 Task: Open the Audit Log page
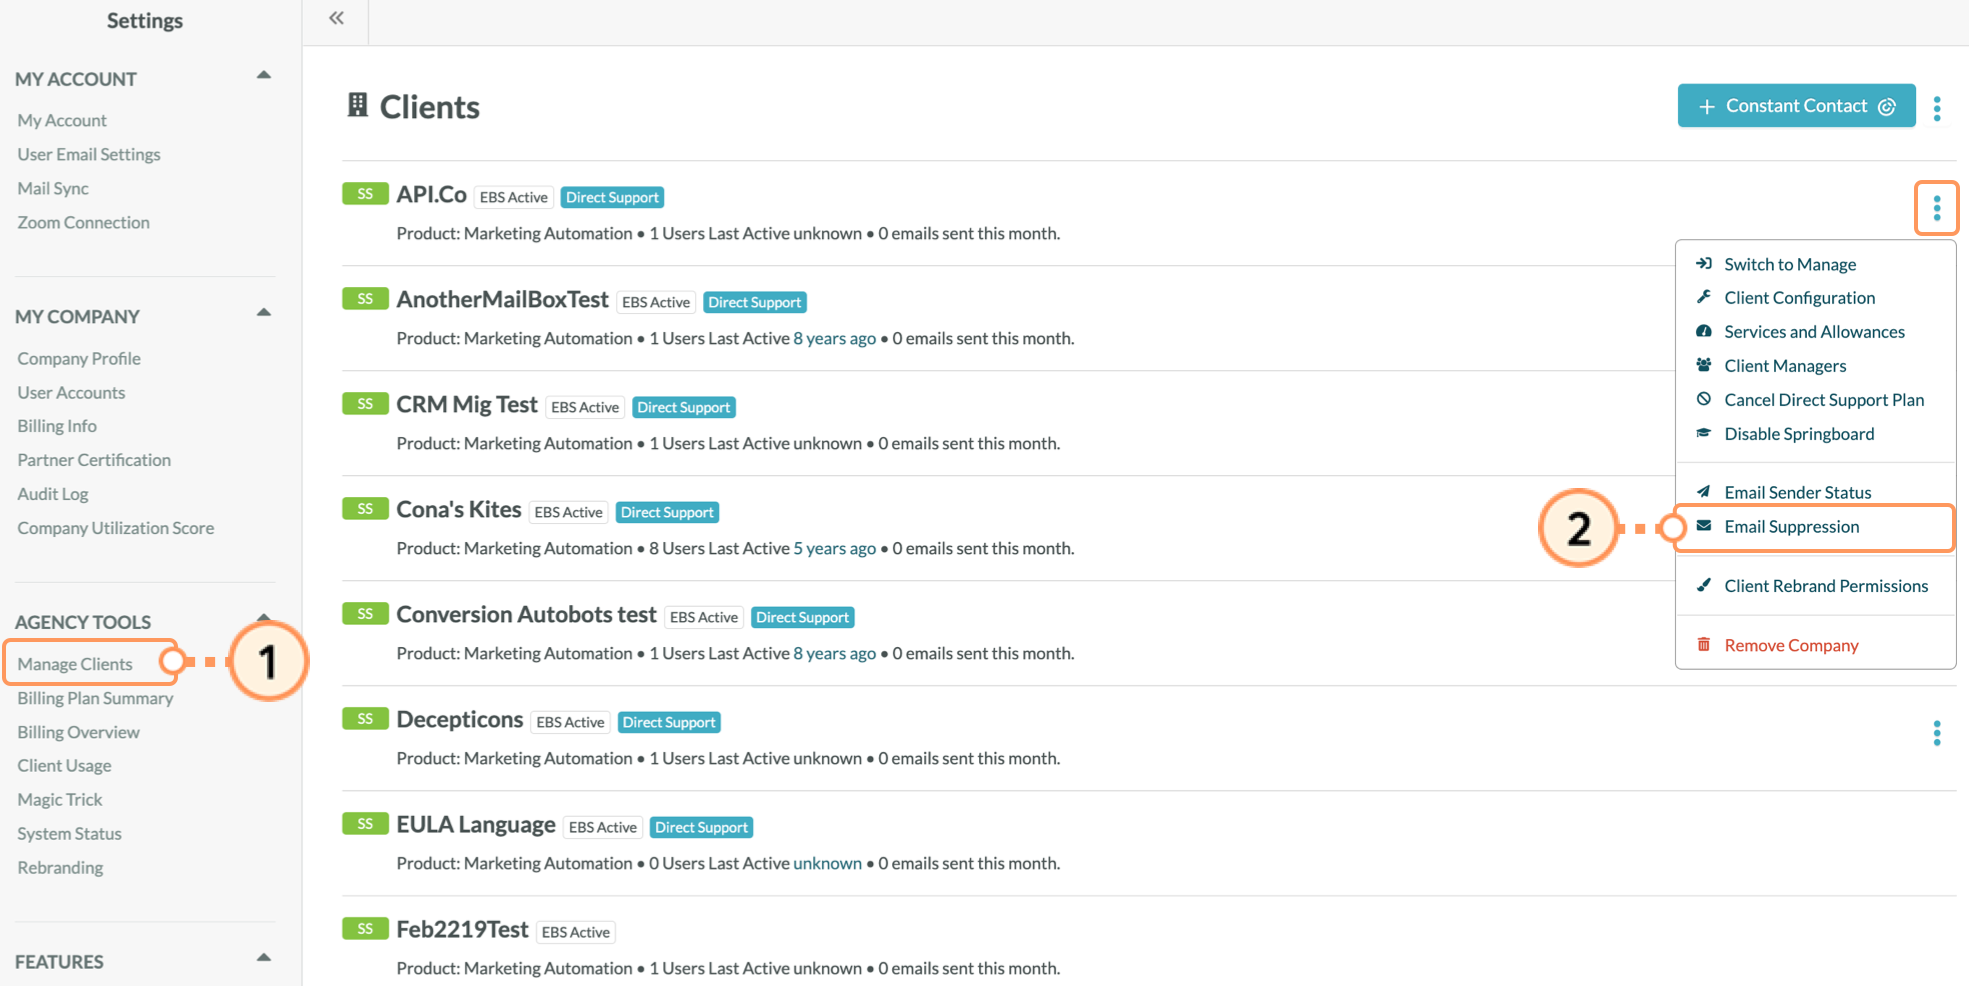tap(53, 494)
